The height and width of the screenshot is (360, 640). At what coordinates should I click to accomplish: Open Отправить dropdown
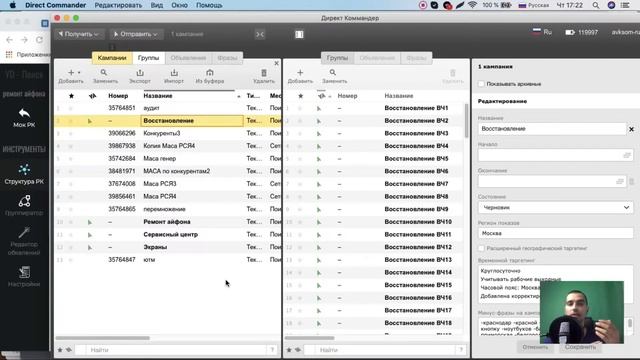click(136, 34)
